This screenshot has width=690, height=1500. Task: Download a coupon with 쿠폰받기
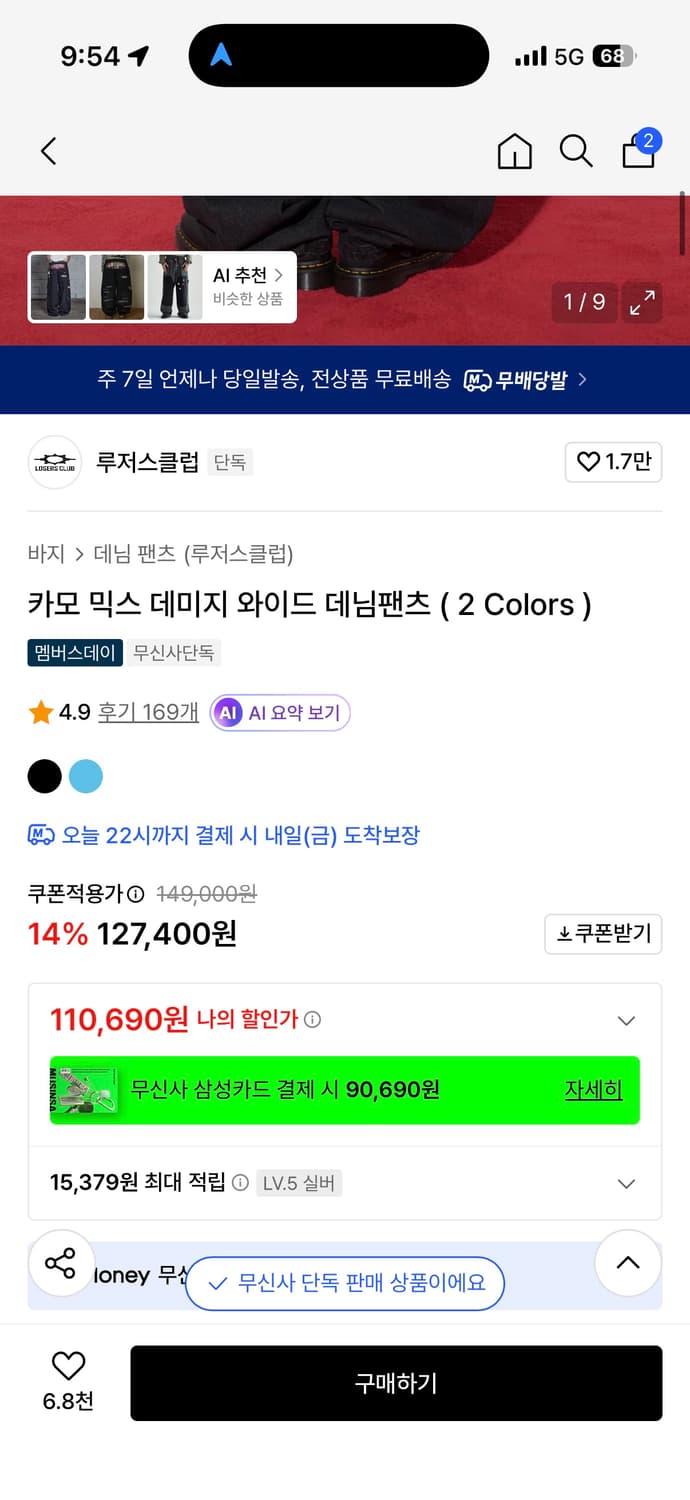(603, 934)
